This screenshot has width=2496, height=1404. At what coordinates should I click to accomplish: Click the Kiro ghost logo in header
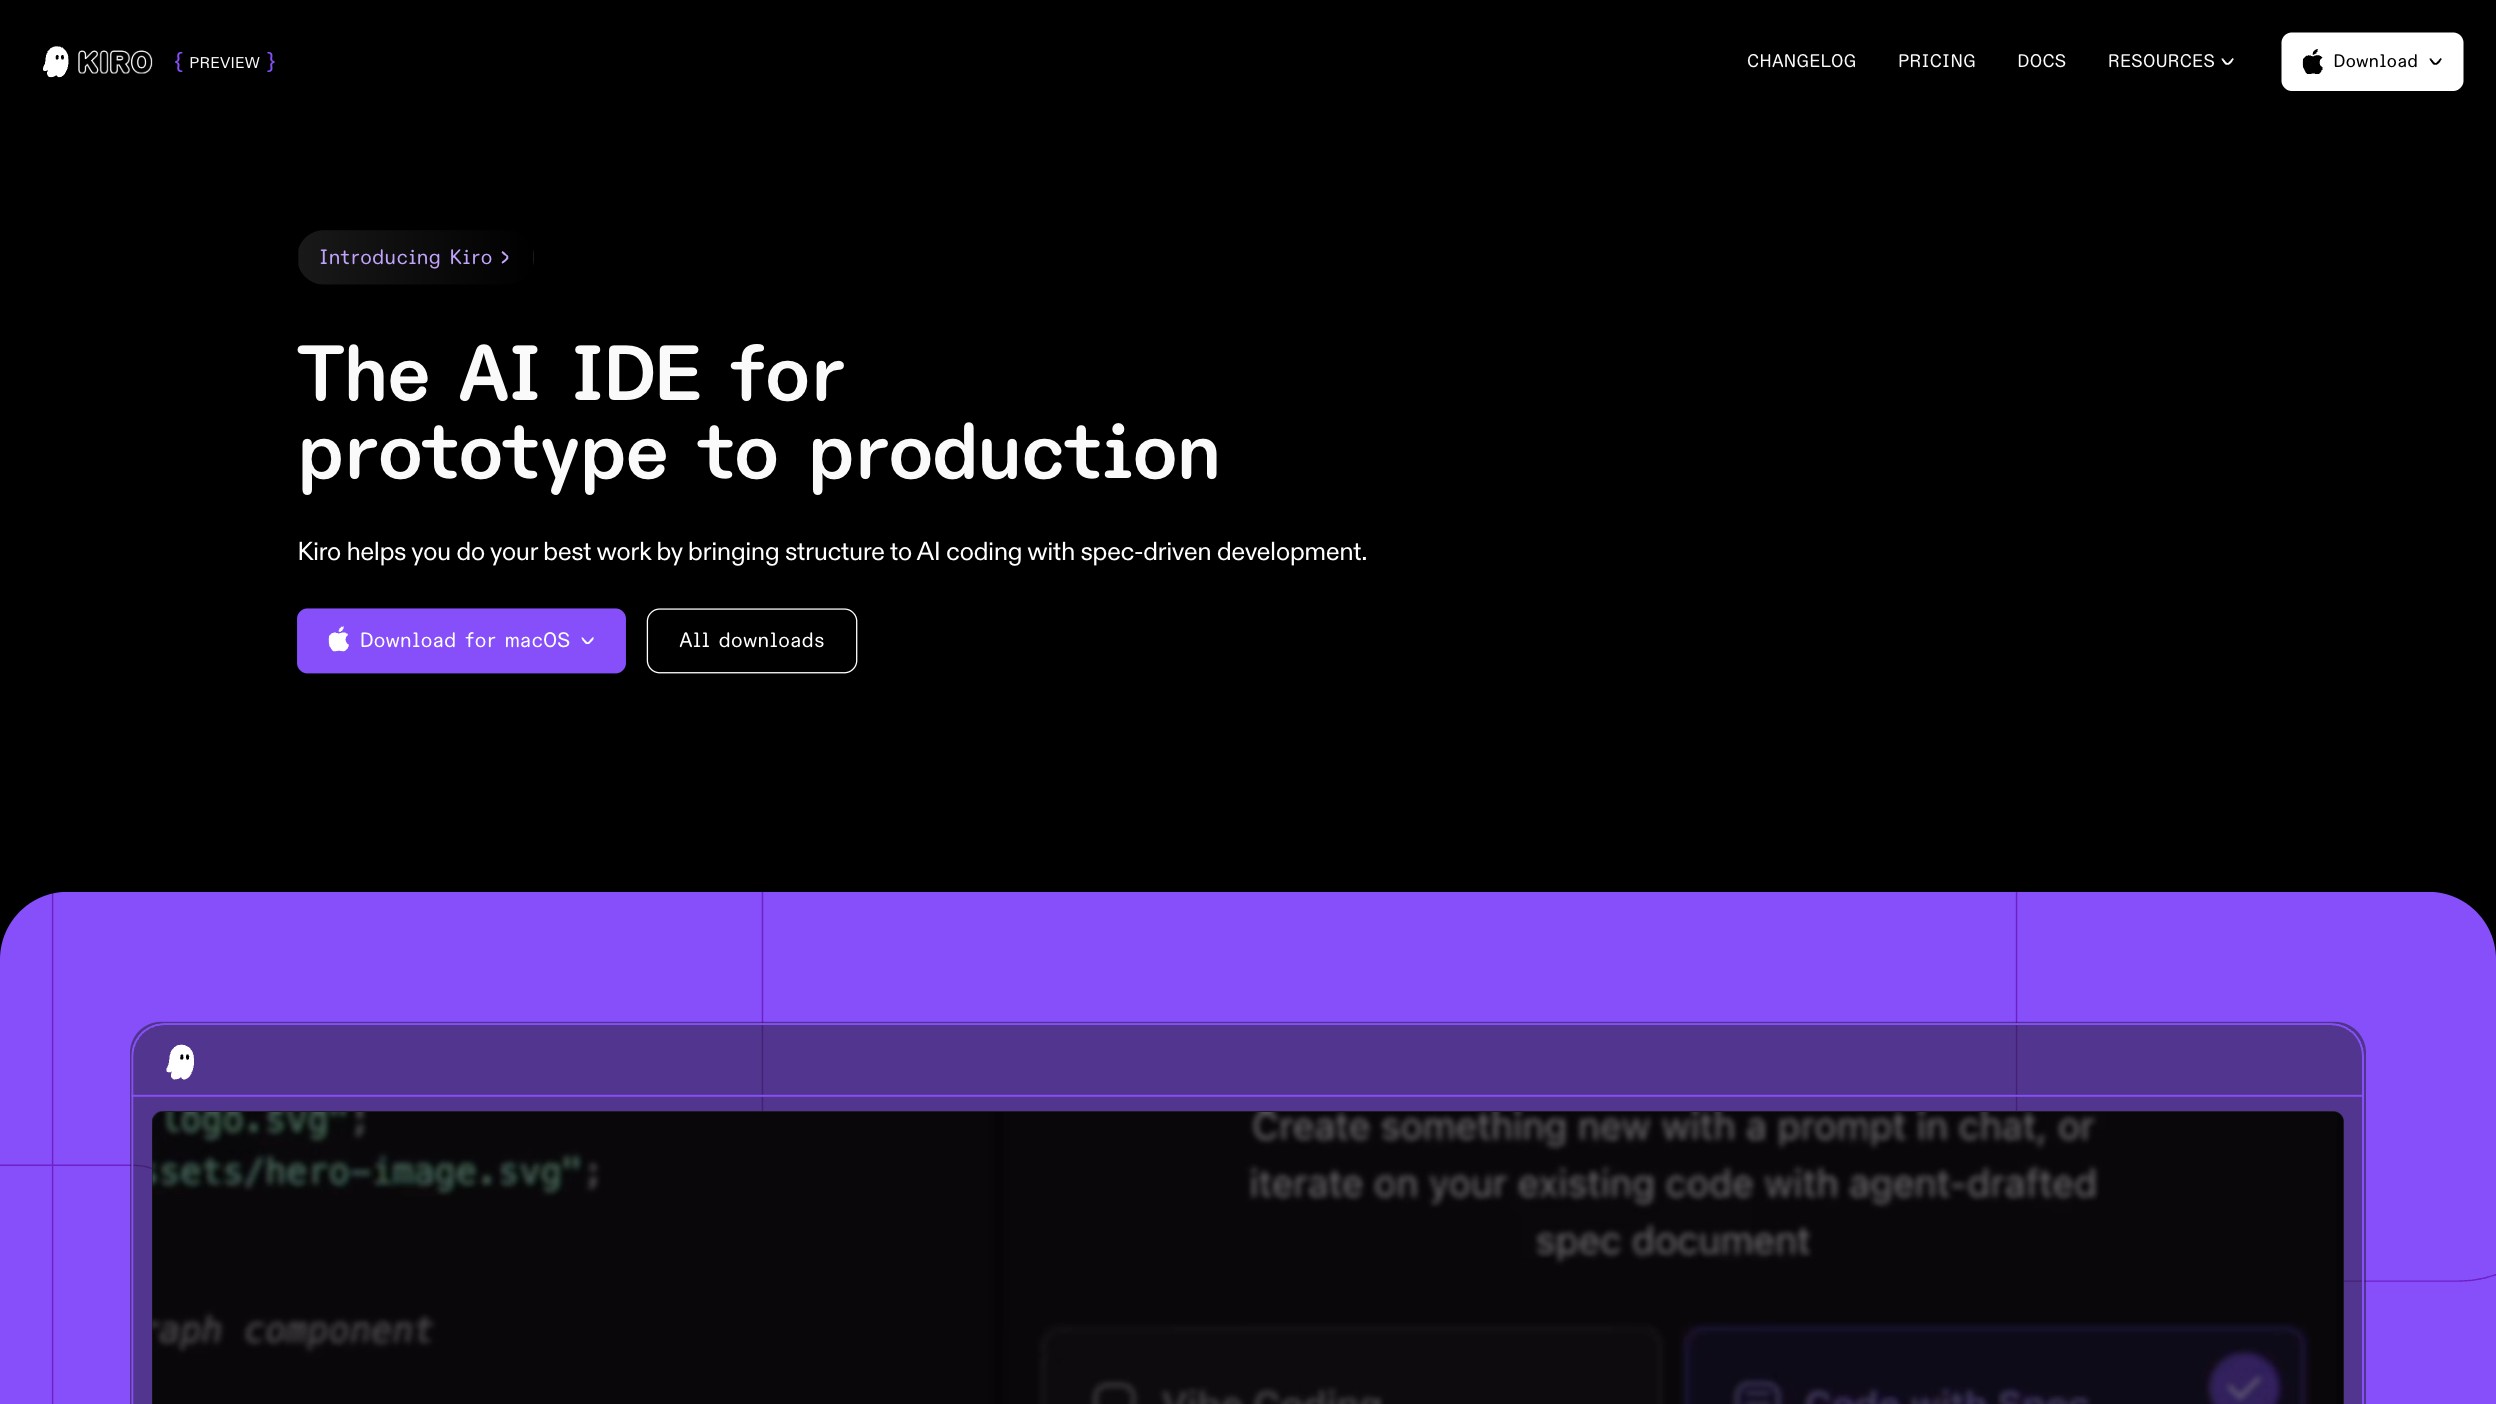click(x=56, y=62)
